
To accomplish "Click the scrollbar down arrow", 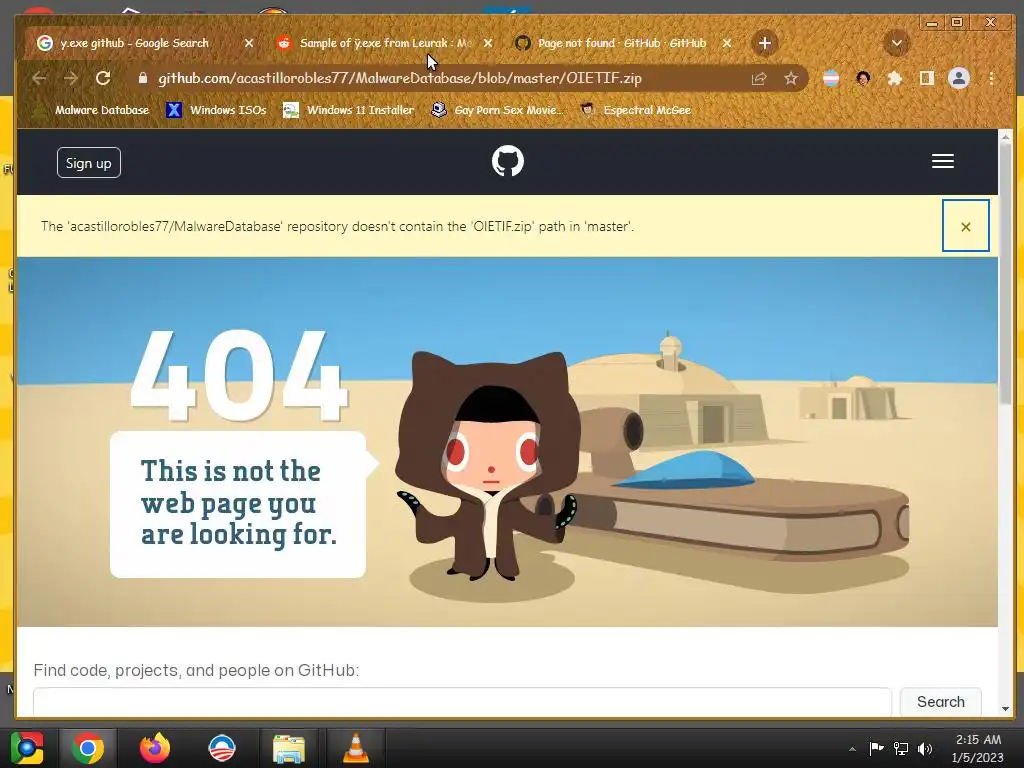I will (x=1005, y=709).
